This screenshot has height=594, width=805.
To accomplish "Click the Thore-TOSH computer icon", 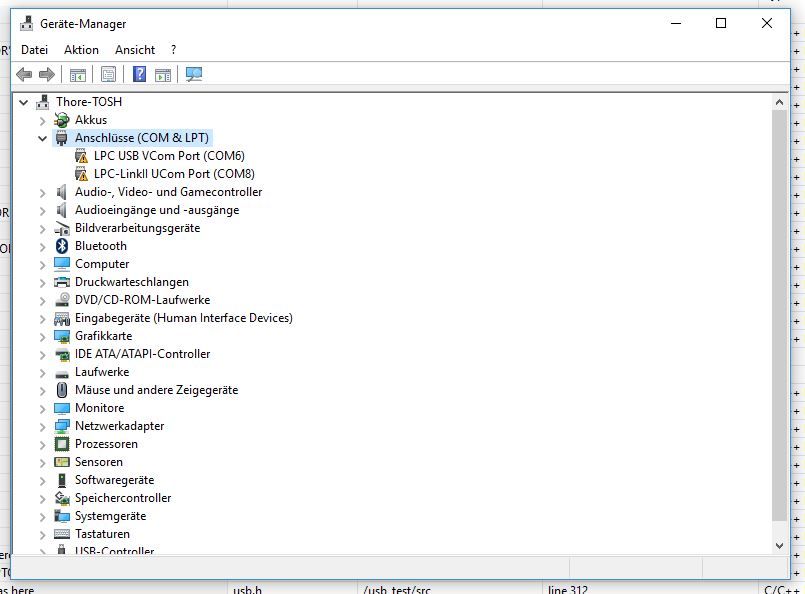I will coord(43,102).
